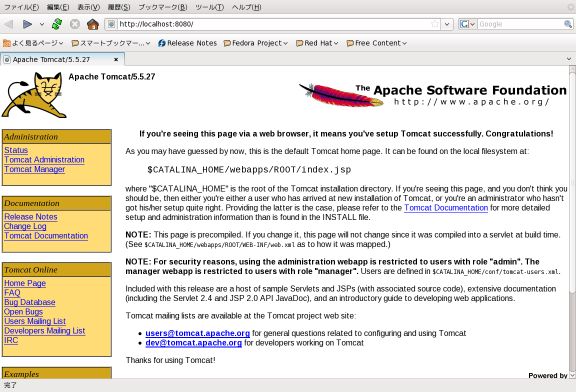The height and width of the screenshot is (392, 576).
Task: Expand the Fedora Project bookmarks folder
Action: click(256, 43)
